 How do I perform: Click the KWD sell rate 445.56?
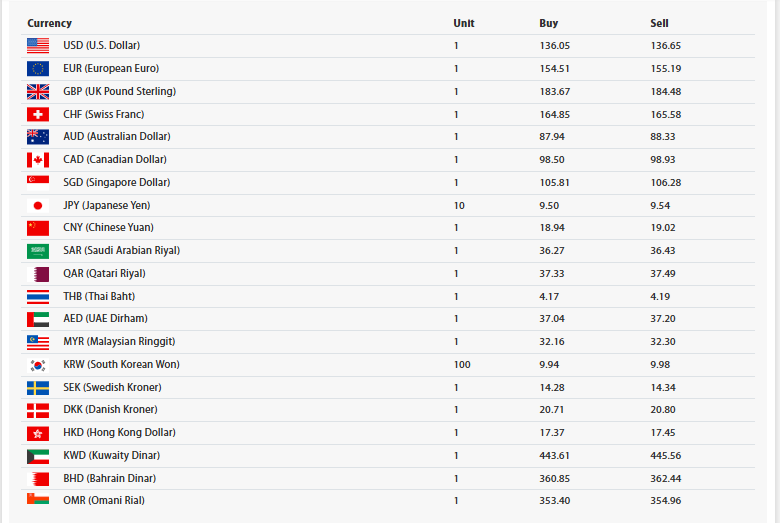pos(666,456)
